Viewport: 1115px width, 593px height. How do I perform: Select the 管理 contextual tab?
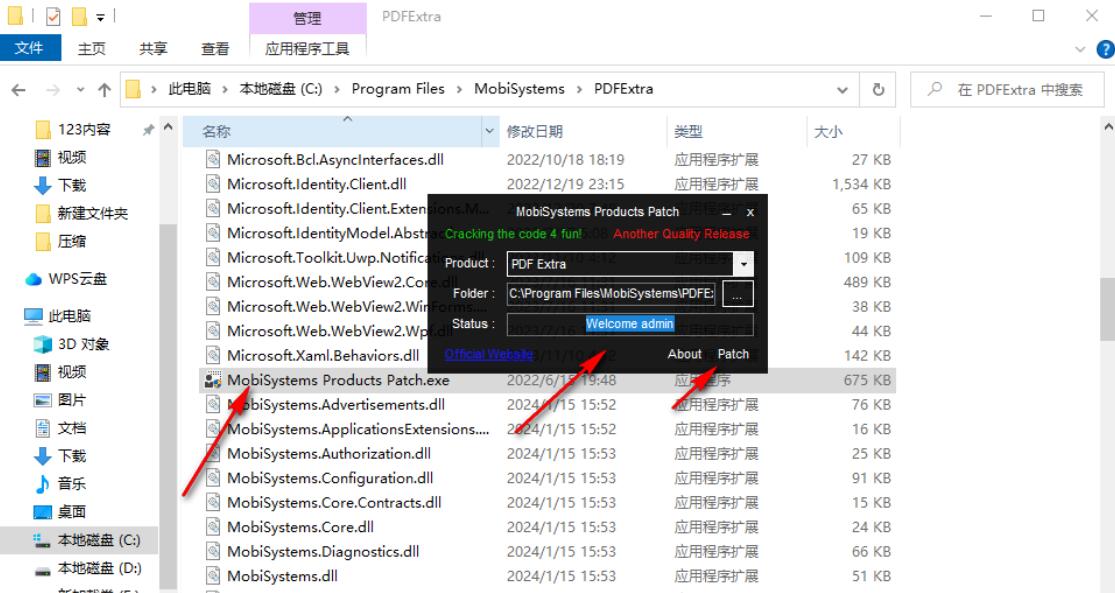tap(307, 17)
